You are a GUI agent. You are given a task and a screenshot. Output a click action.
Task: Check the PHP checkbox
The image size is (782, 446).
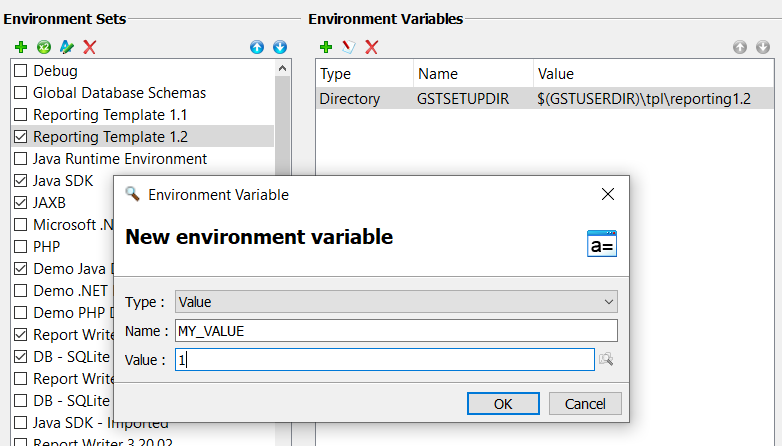click(x=20, y=246)
